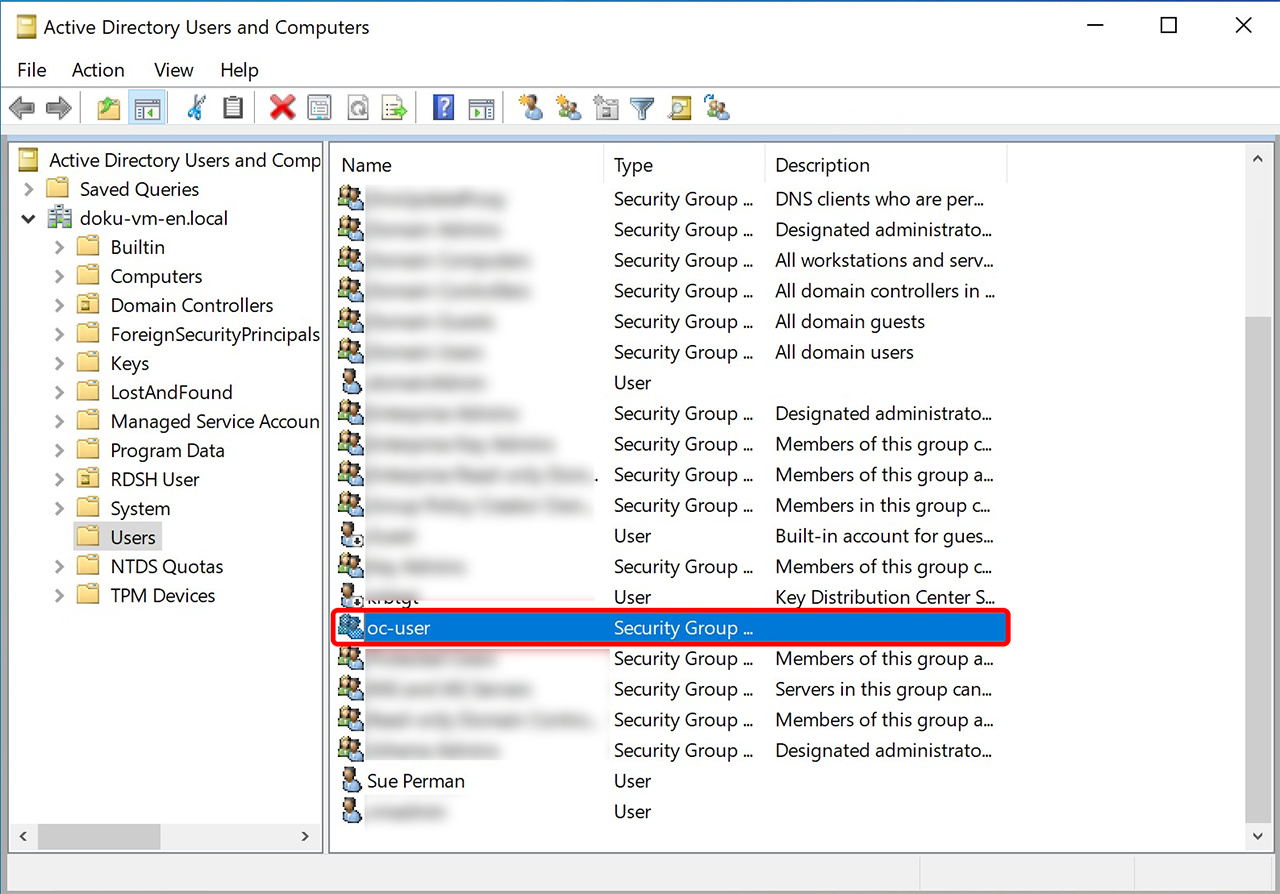Image resolution: width=1280 pixels, height=894 pixels.
Task: Click the clipboard Copy icon
Action: click(x=233, y=108)
